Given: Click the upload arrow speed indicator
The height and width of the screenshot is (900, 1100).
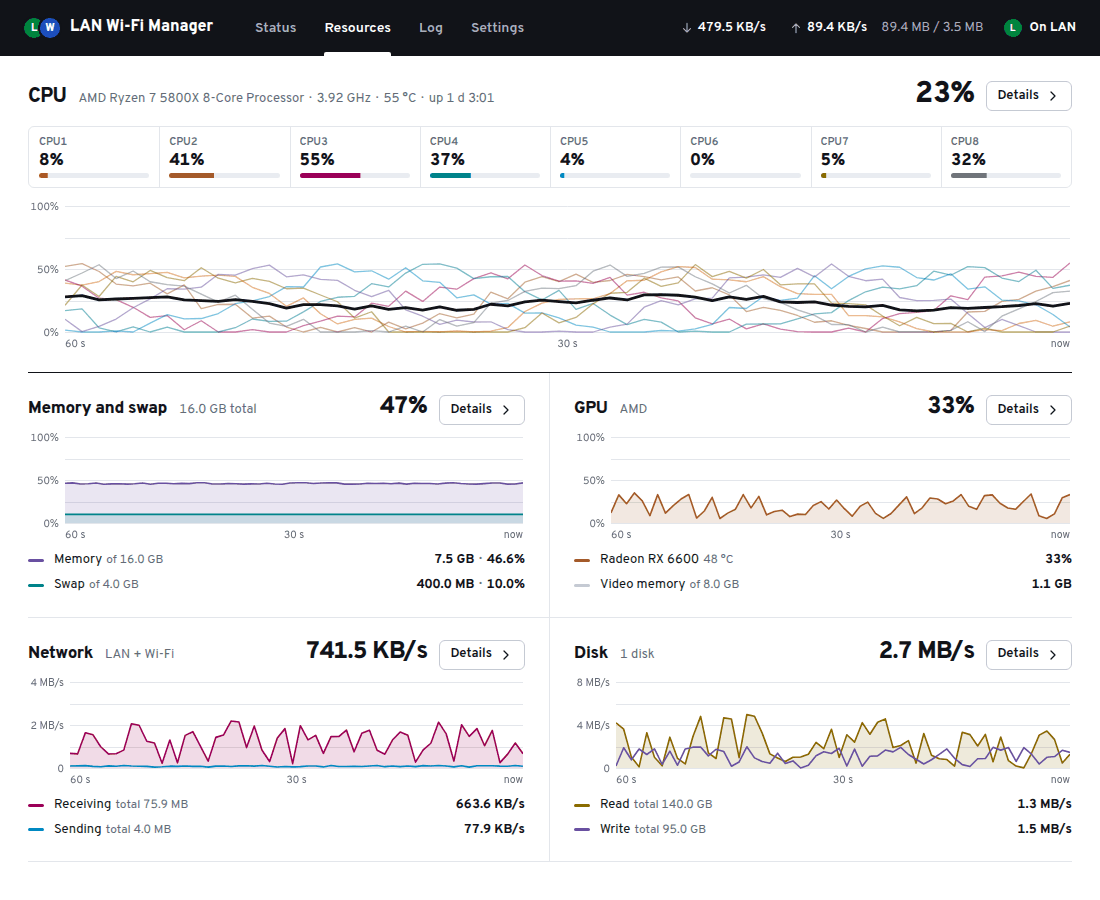Looking at the screenshot, I should click(829, 27).
